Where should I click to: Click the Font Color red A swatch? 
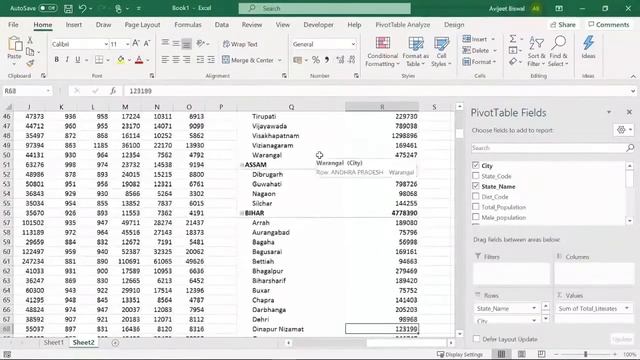pyautogui.click(x=139, y=60)
